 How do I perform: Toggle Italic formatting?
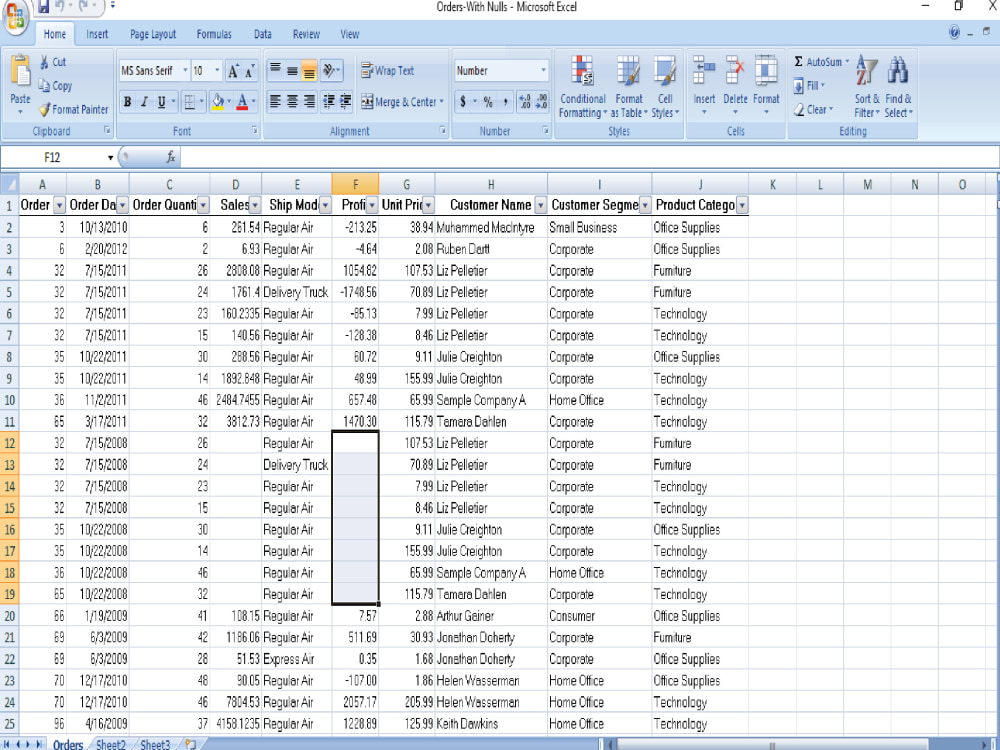[x=144, y=101]
